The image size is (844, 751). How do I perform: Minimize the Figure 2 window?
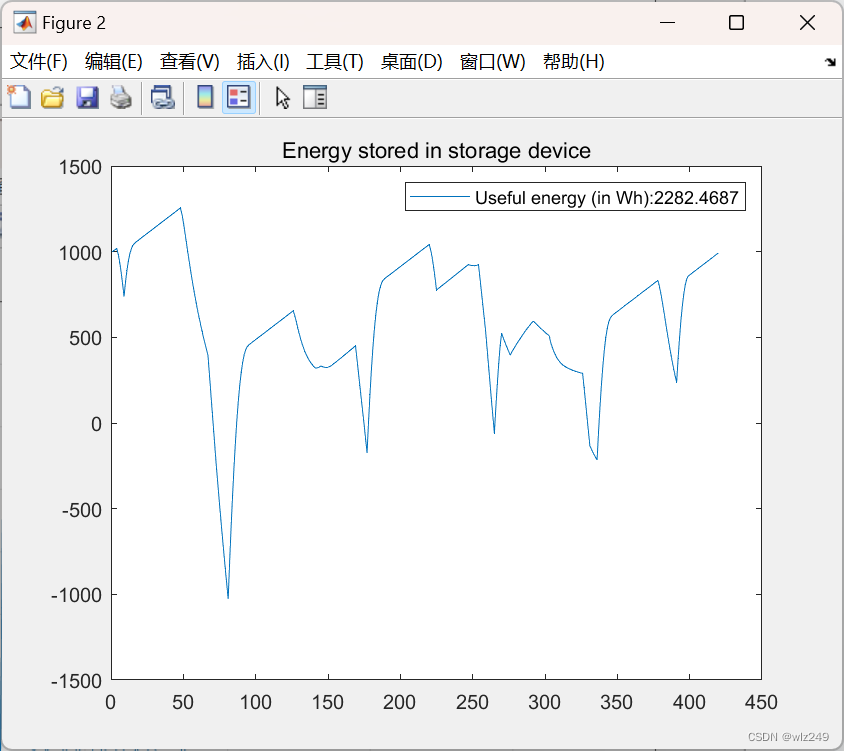pos(667,23)
